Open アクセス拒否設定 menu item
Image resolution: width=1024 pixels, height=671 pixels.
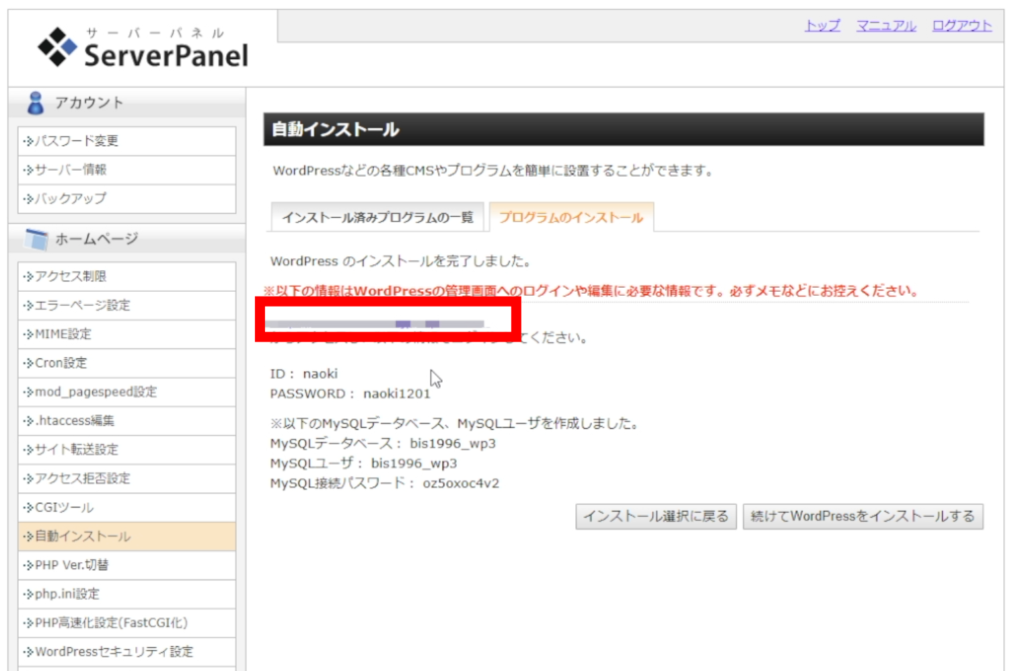click(127, 478)
